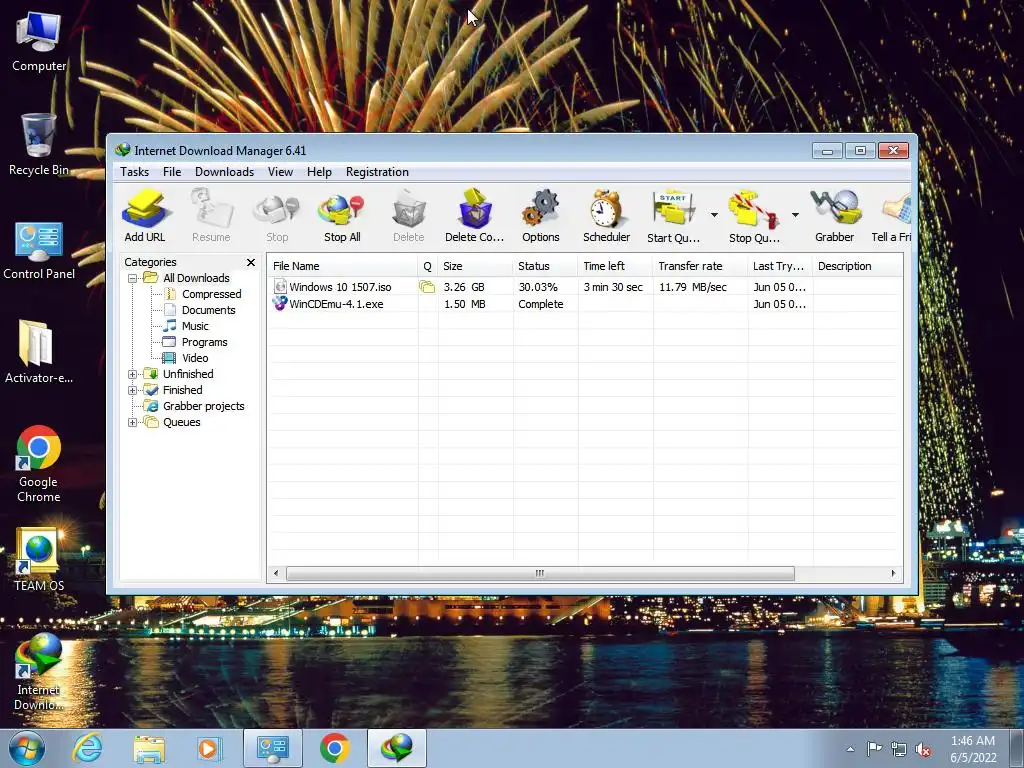Open the Scheduler alarm clock icon
The width and height of the screenshot is (1024, 768).
click(606, 215)
